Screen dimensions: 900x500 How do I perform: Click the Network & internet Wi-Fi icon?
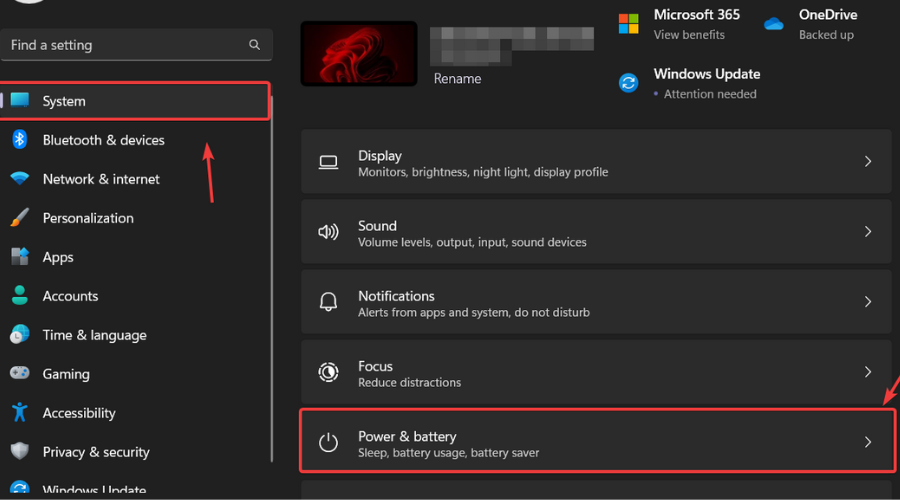coord(19,179)
